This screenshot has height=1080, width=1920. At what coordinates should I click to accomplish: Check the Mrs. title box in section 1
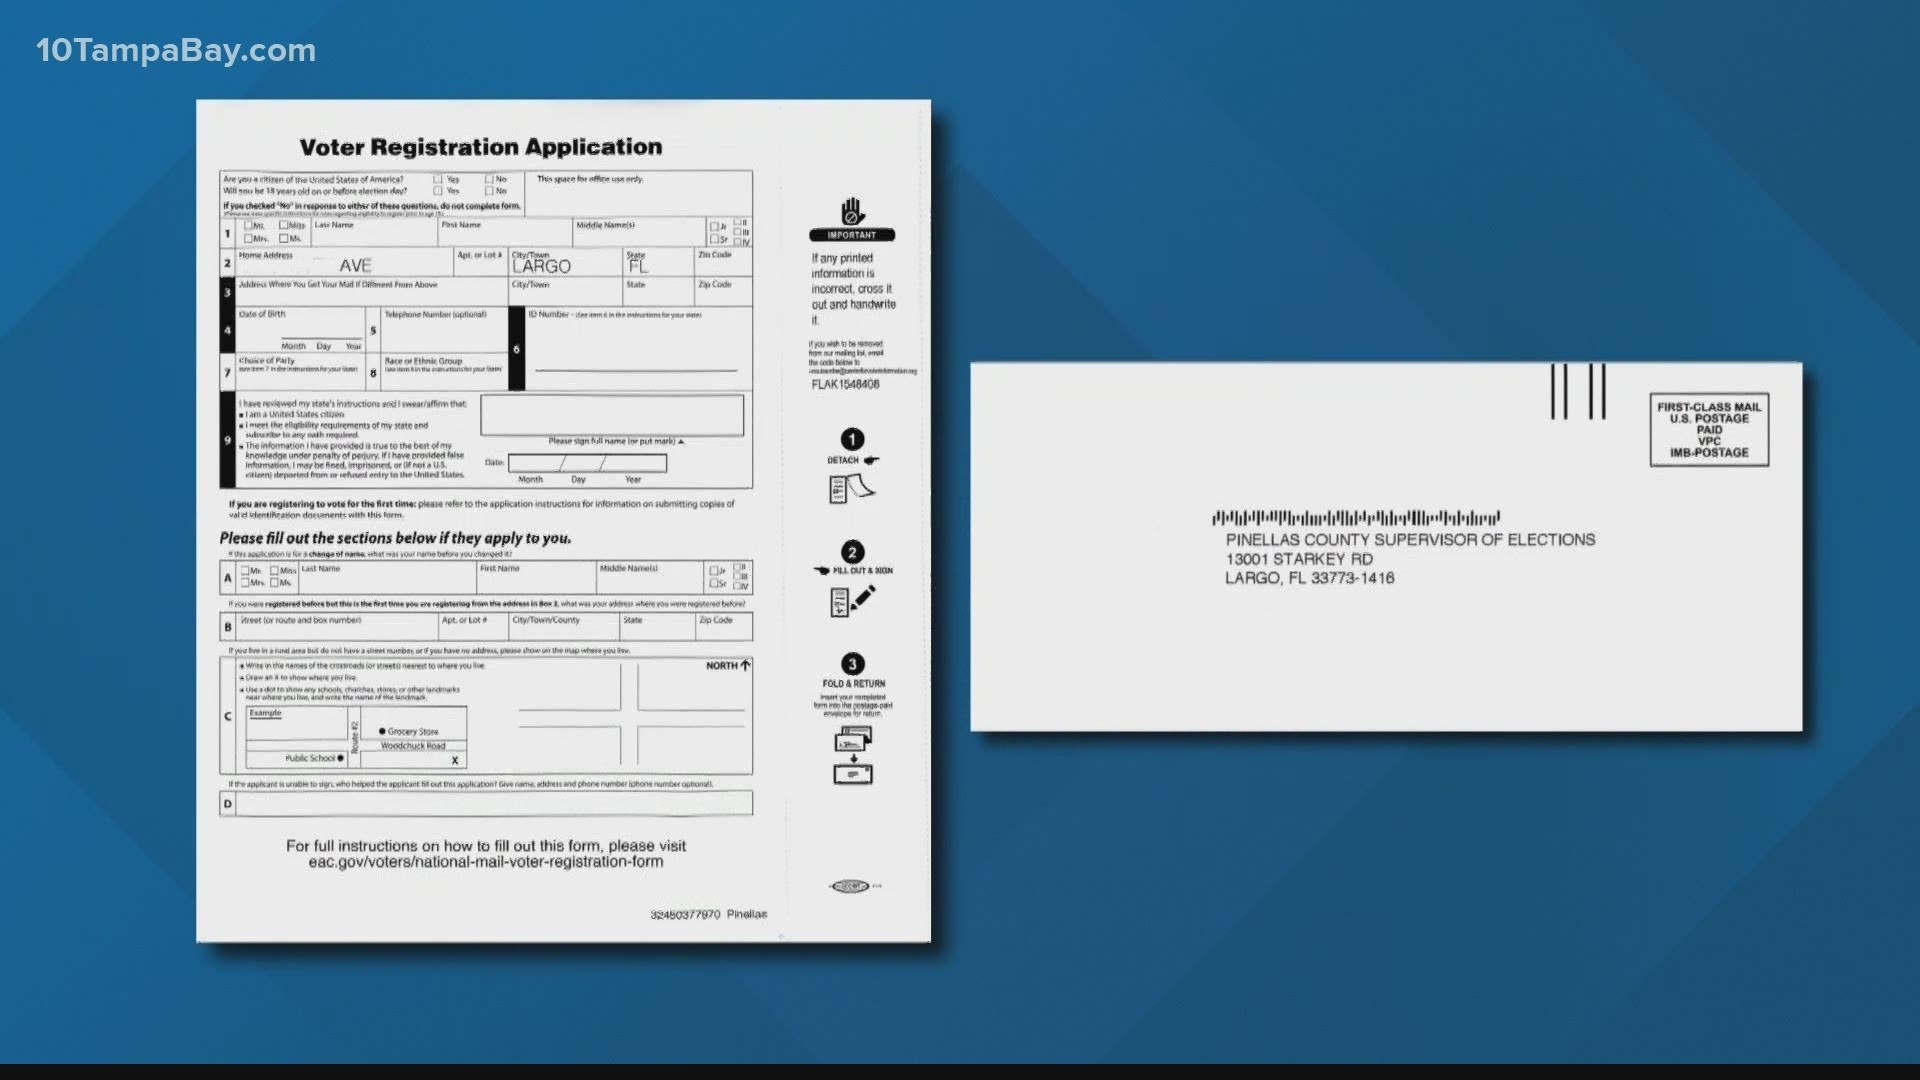click(248, 238)
